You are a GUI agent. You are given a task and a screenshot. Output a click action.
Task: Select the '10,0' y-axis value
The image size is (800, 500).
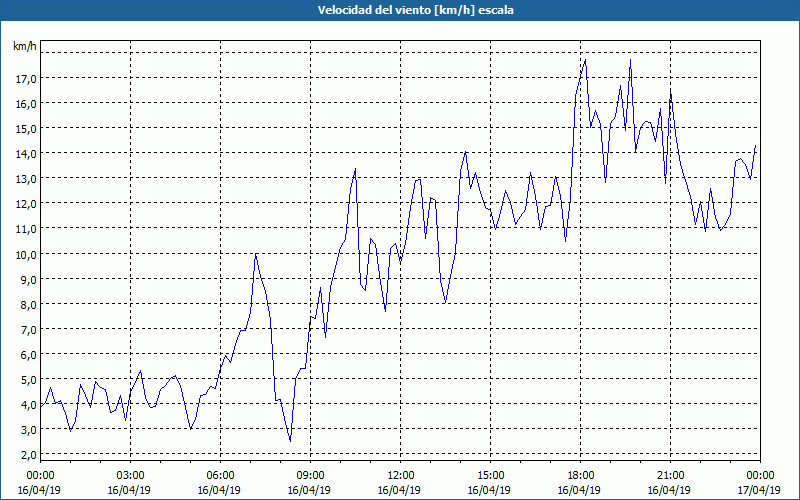[x=27, y=254]
